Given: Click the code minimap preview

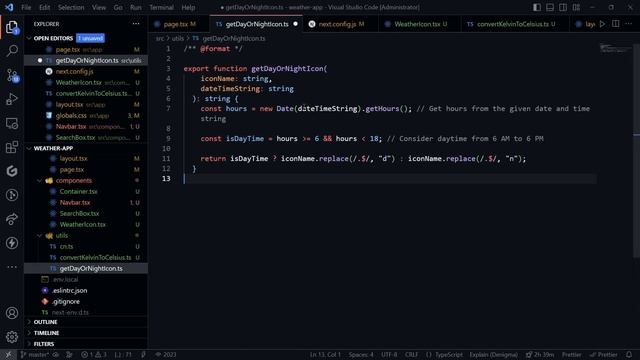Looking at the screenshot, I should tap(615, 48).
